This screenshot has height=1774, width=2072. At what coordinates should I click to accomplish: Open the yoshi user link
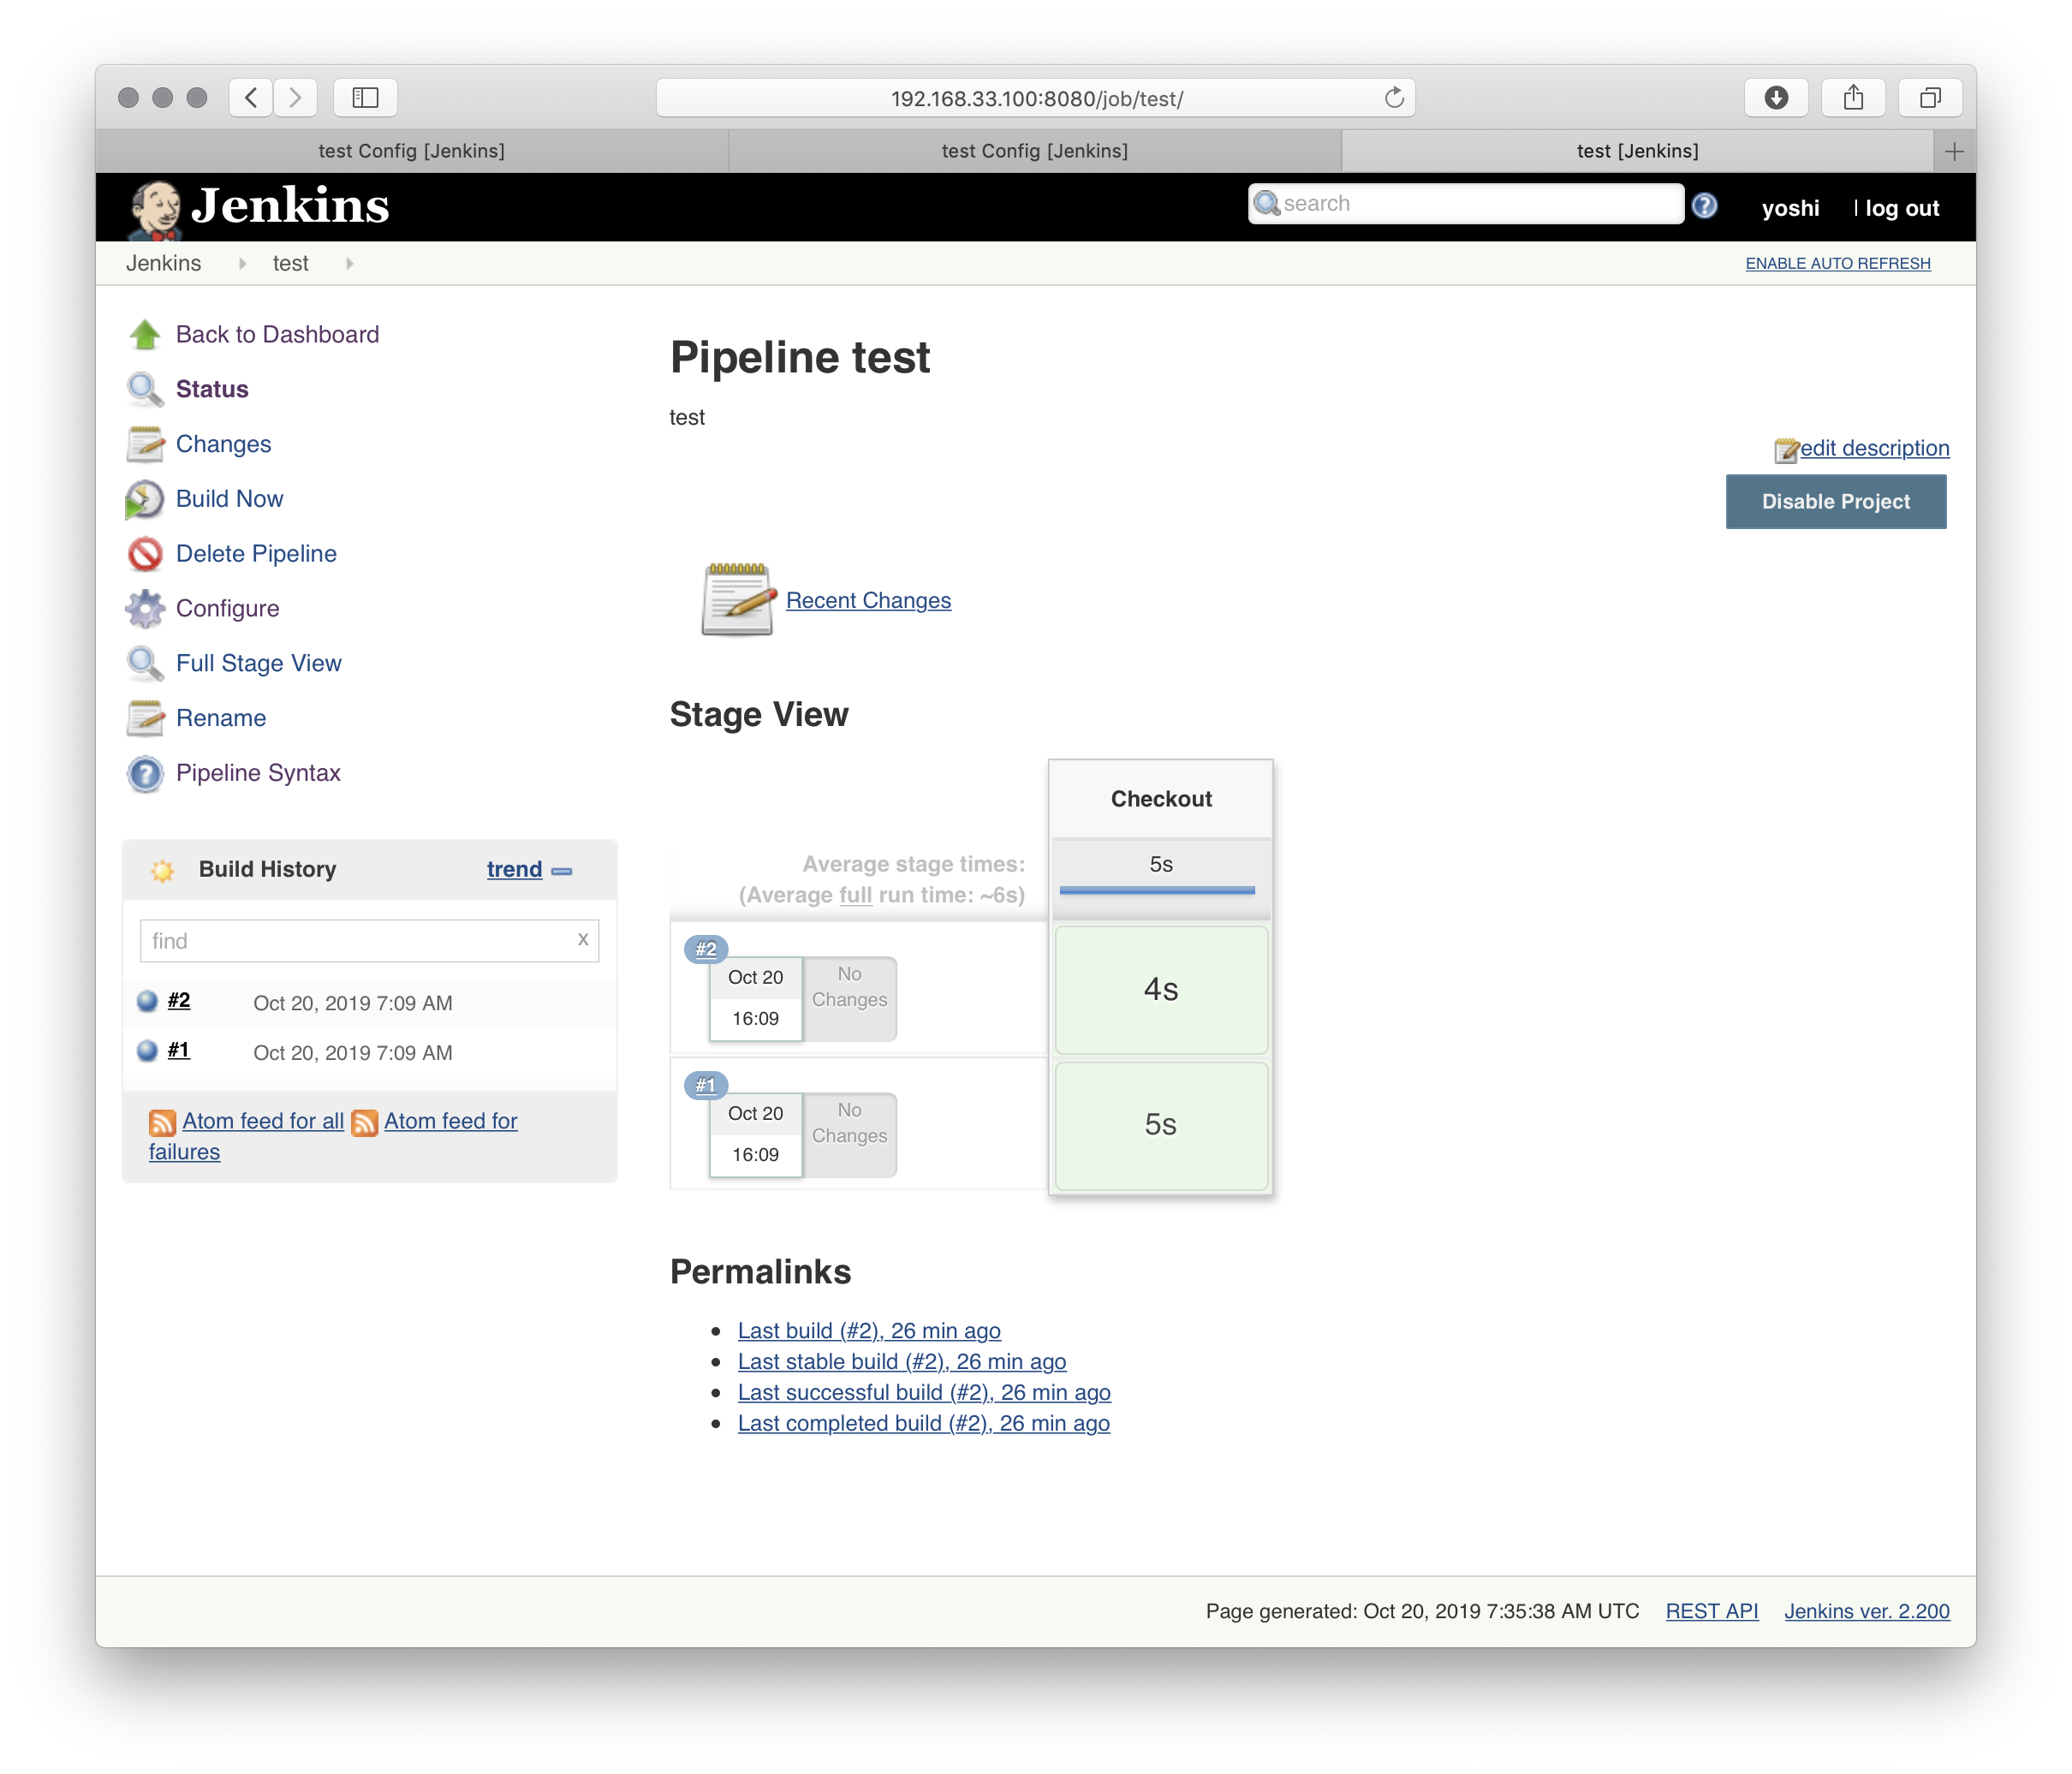click(1790, 209)
